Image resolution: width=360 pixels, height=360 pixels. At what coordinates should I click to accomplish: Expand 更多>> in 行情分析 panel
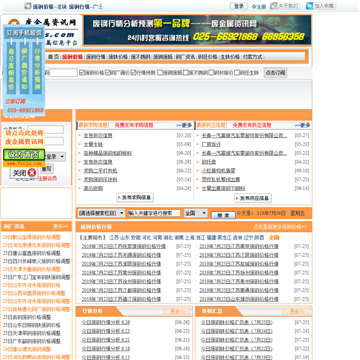(x=179, y=311)
